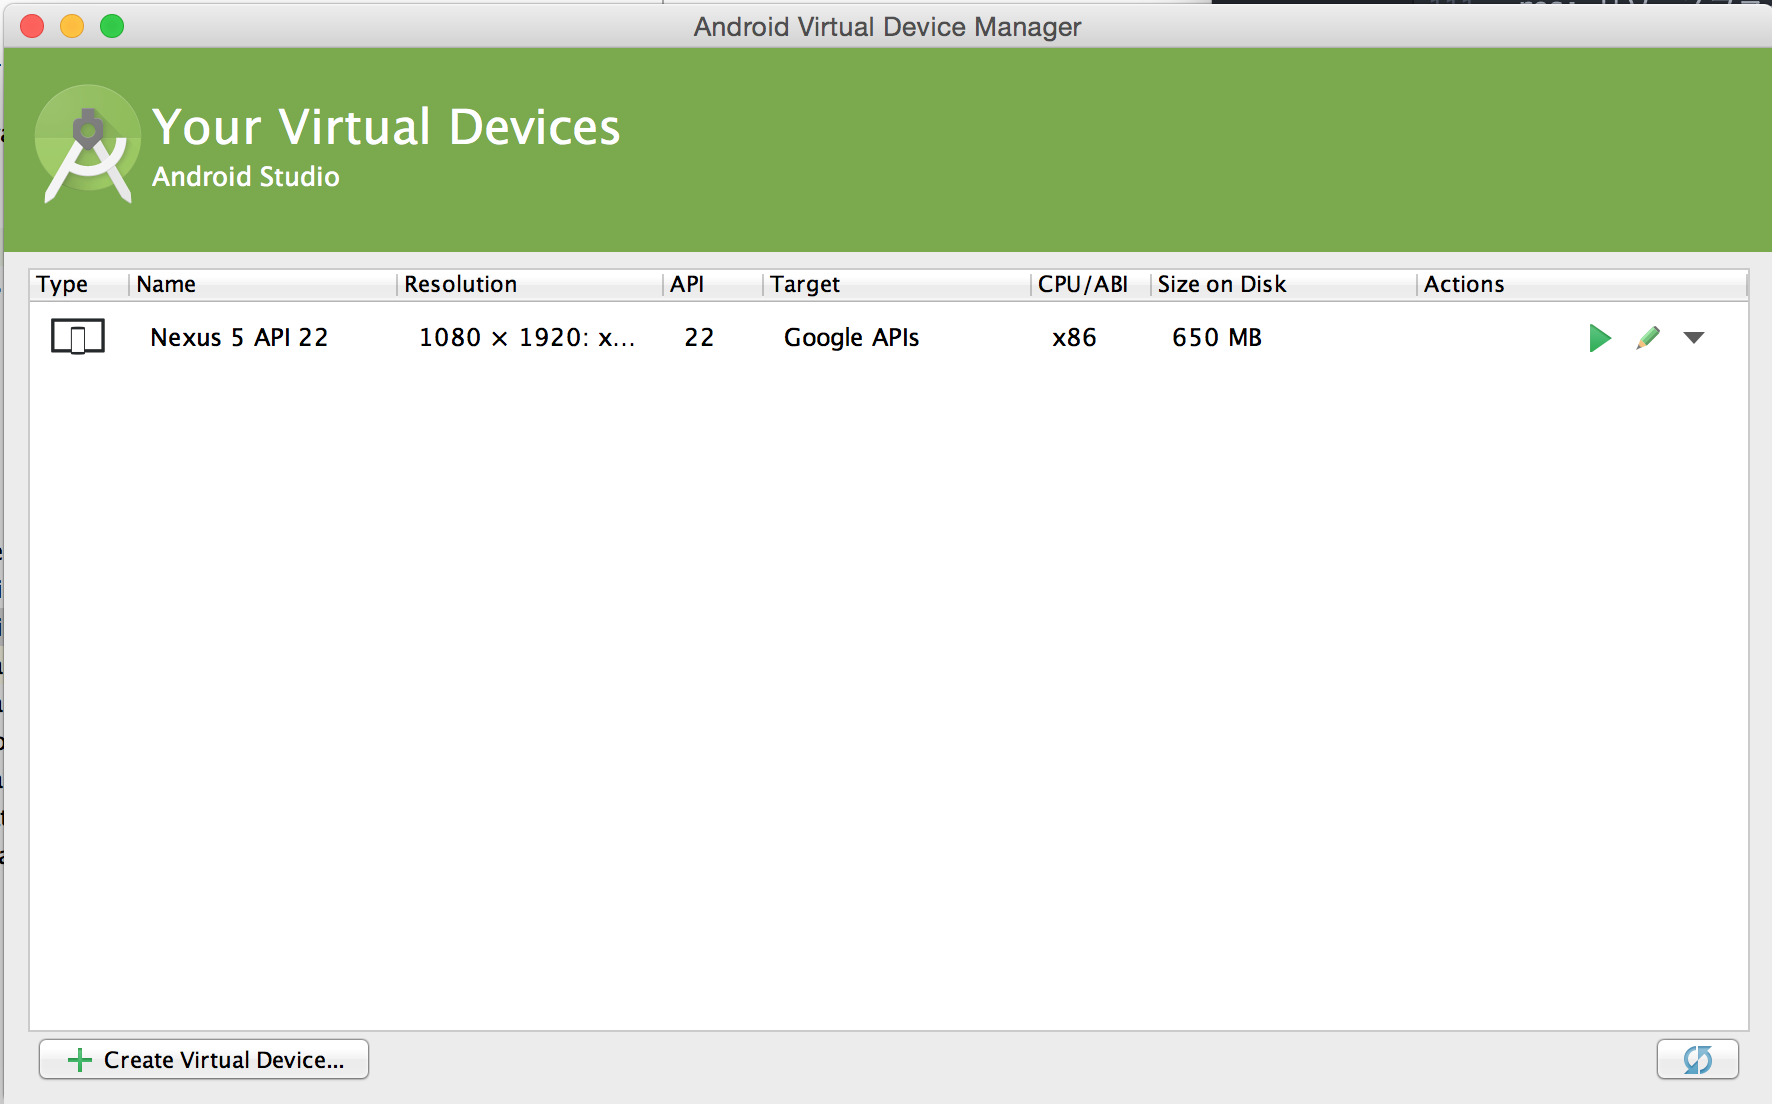
Task: Close the AVD Manager window with red button
Action: [32, 26]
